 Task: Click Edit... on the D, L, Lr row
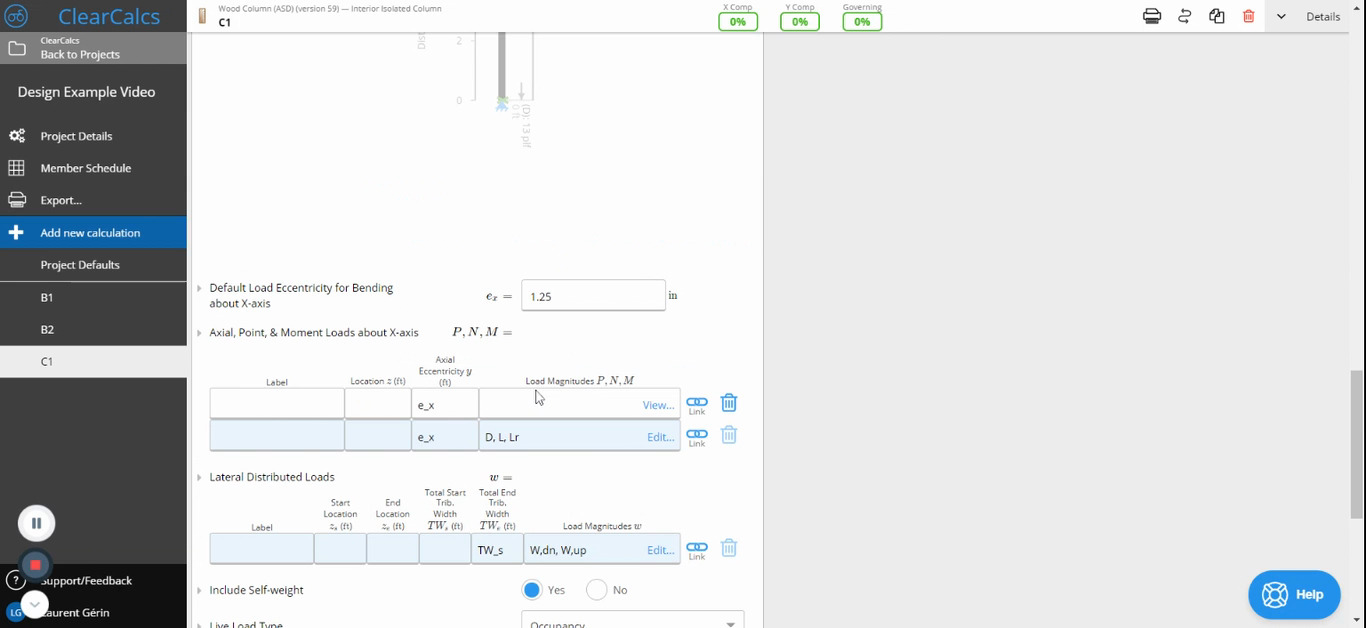(x=660, y=437)
